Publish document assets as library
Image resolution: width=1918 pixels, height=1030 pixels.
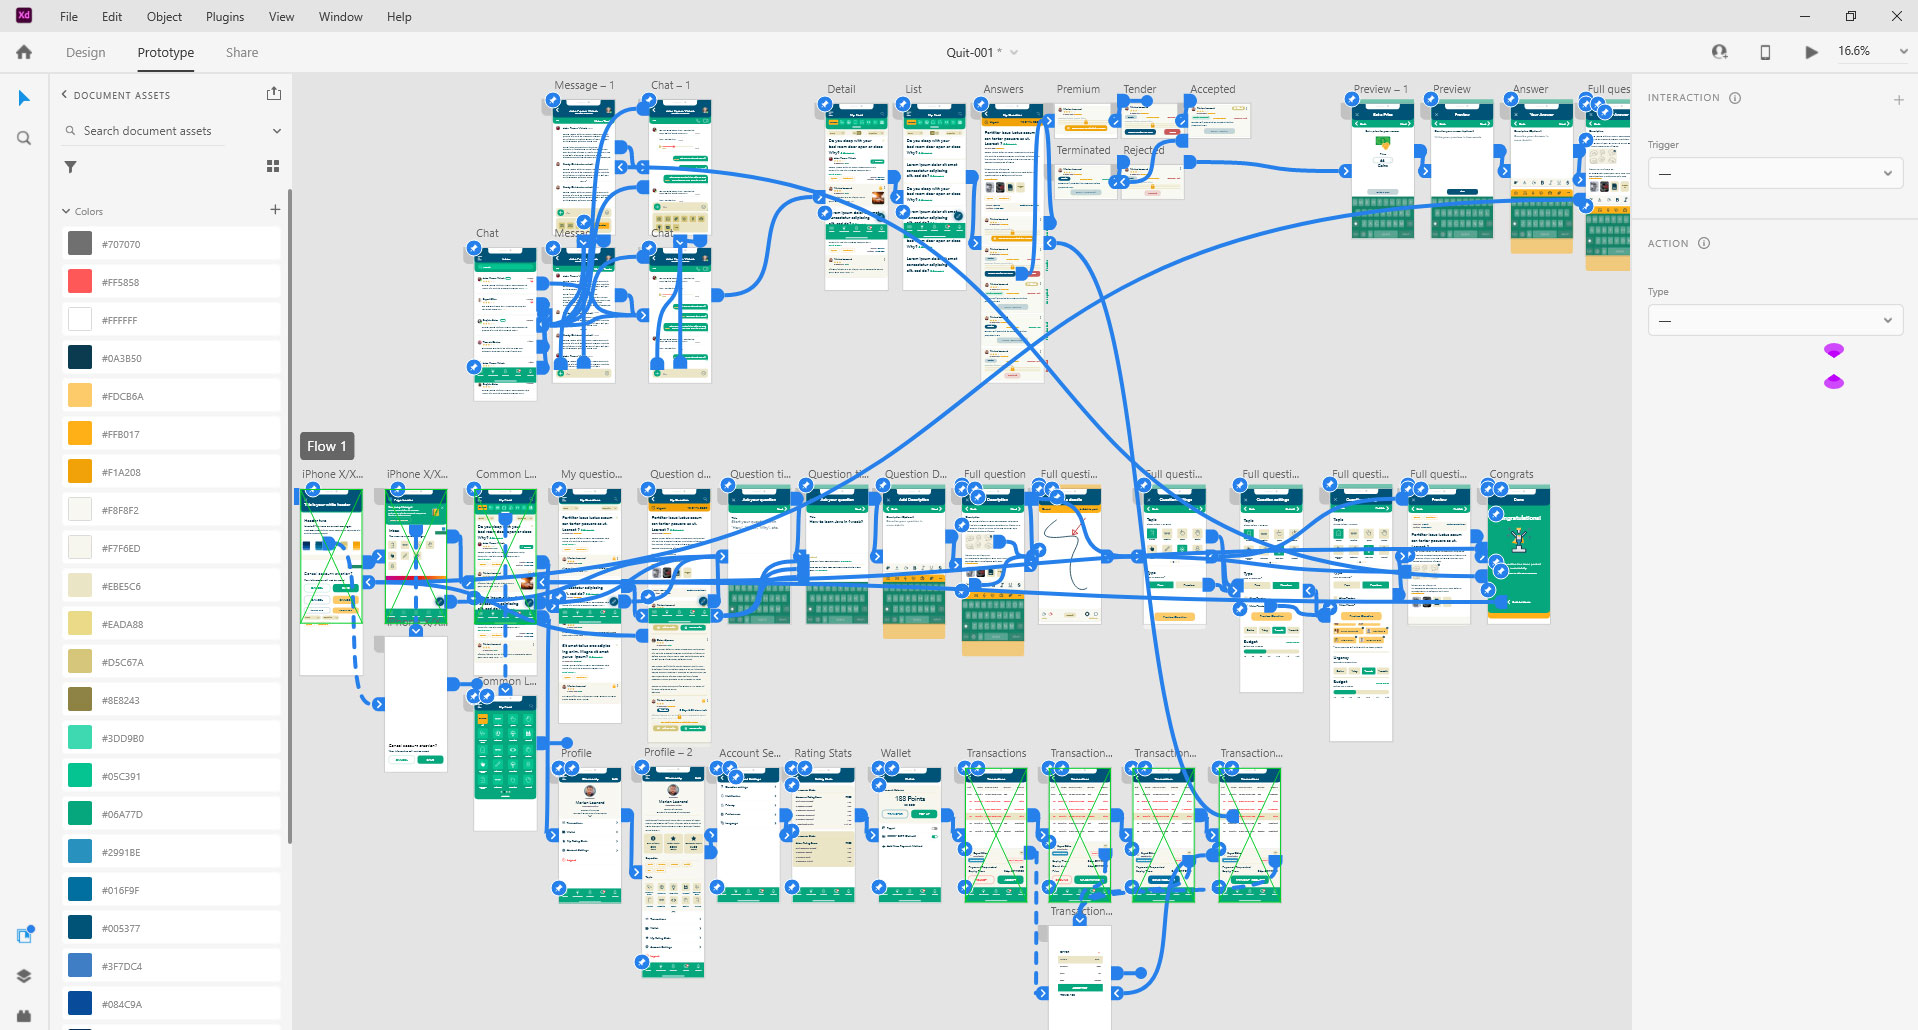pyautogui.click(x=274, y=94)
